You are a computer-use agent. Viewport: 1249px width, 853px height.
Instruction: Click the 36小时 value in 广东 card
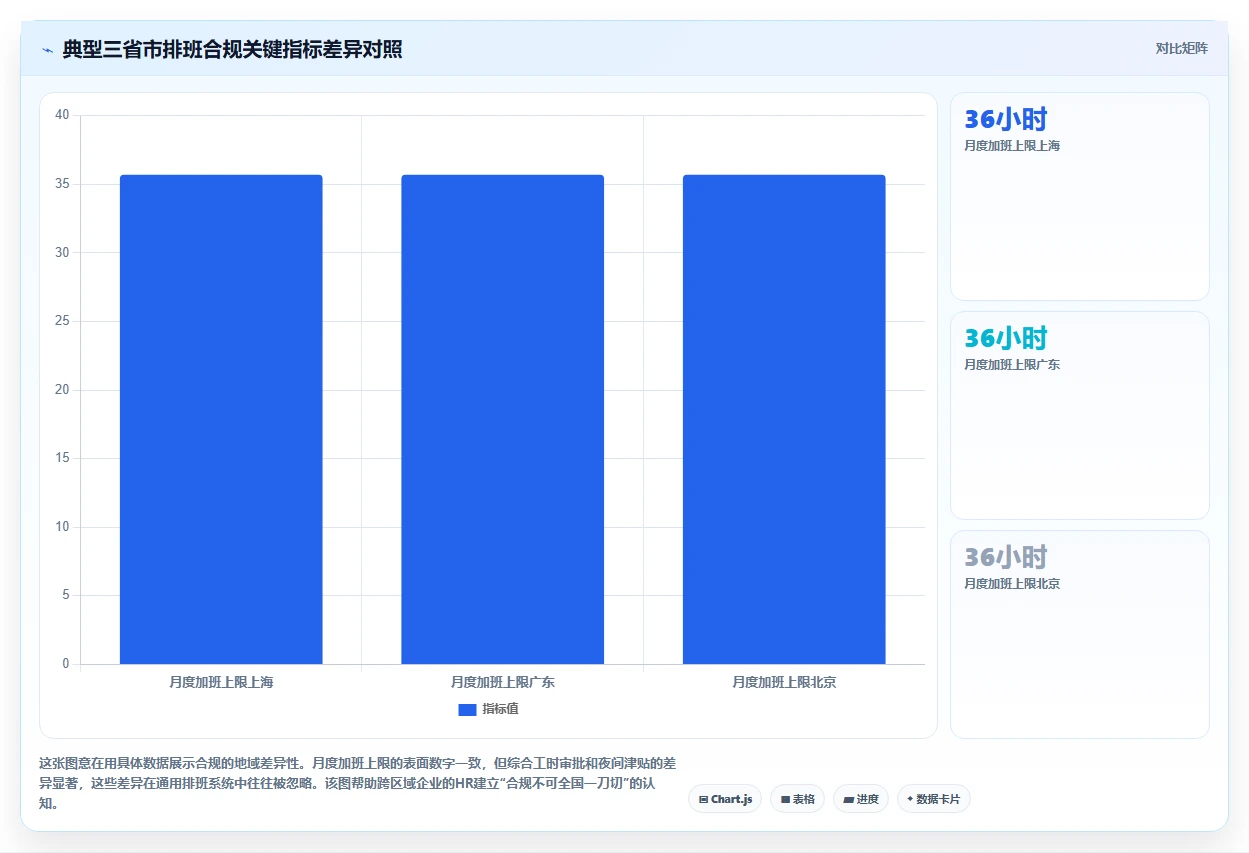click(x=1005, y=338)
